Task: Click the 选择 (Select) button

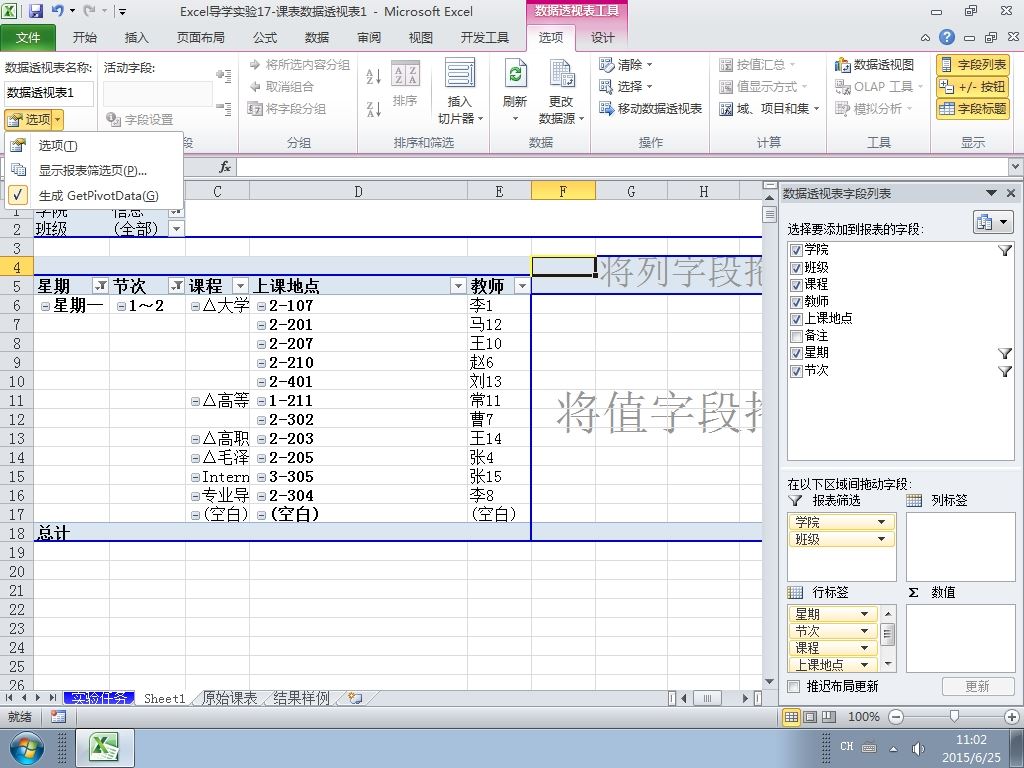Action: click(x=626, y=86)
